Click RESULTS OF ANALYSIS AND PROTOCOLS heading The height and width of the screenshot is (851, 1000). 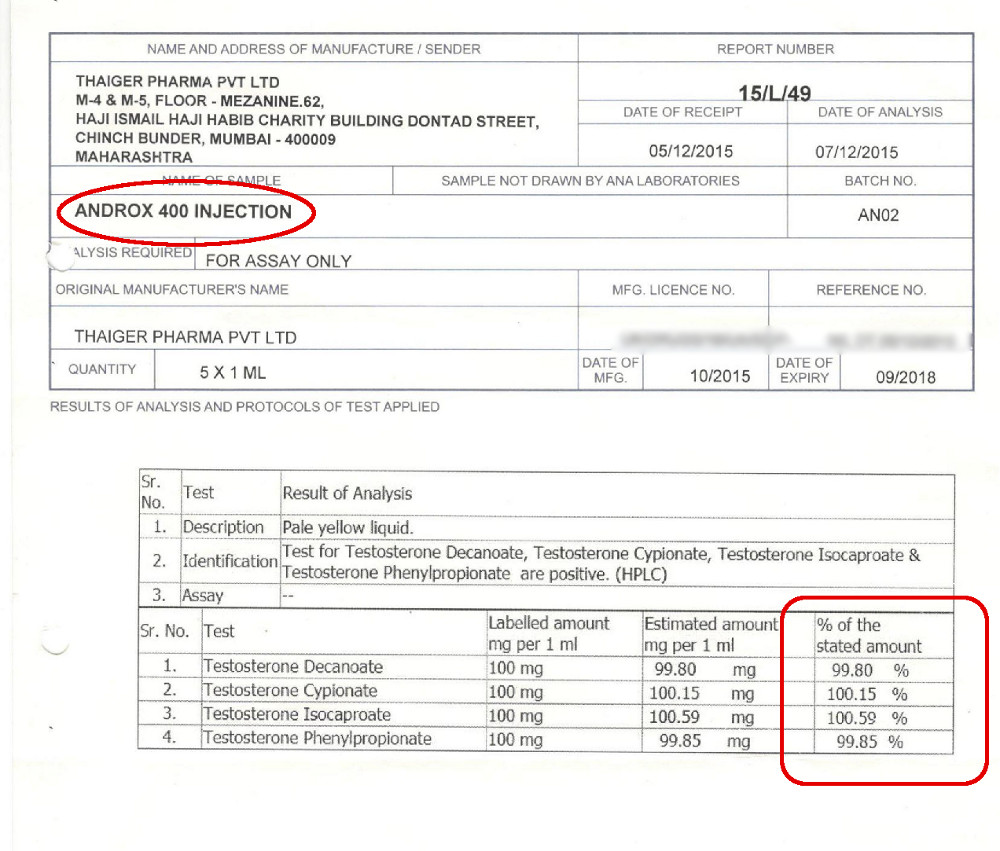pyautogui.click(x=245, y=407)
